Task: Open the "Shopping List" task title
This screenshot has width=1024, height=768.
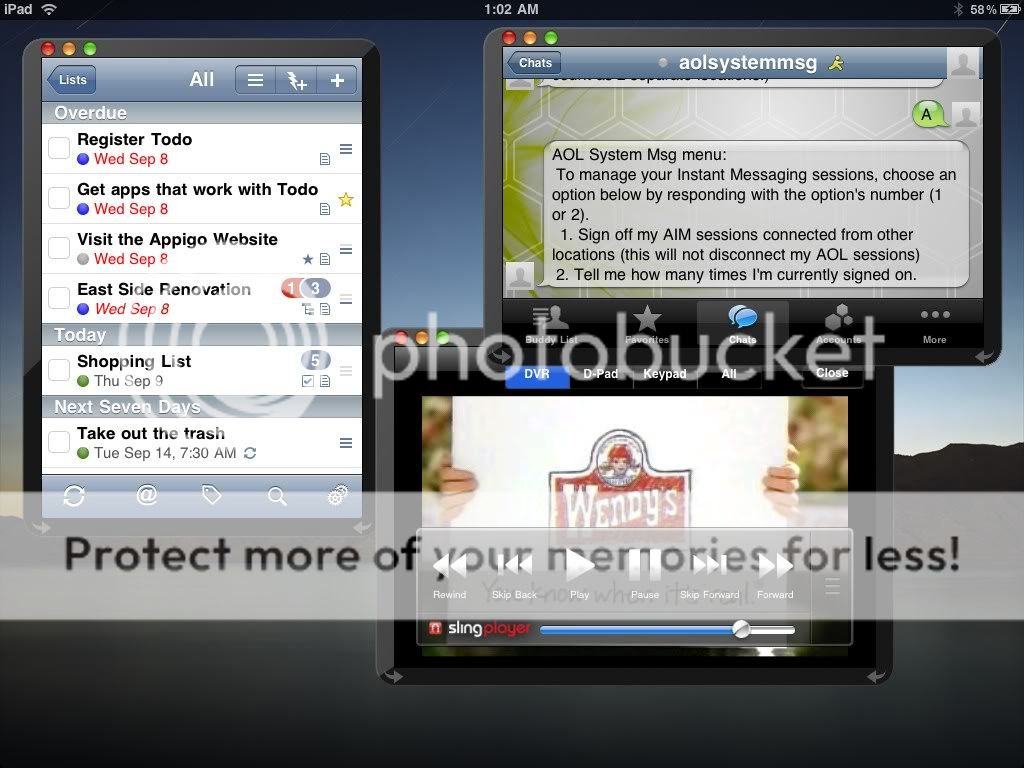Action: tap(134, 361)
